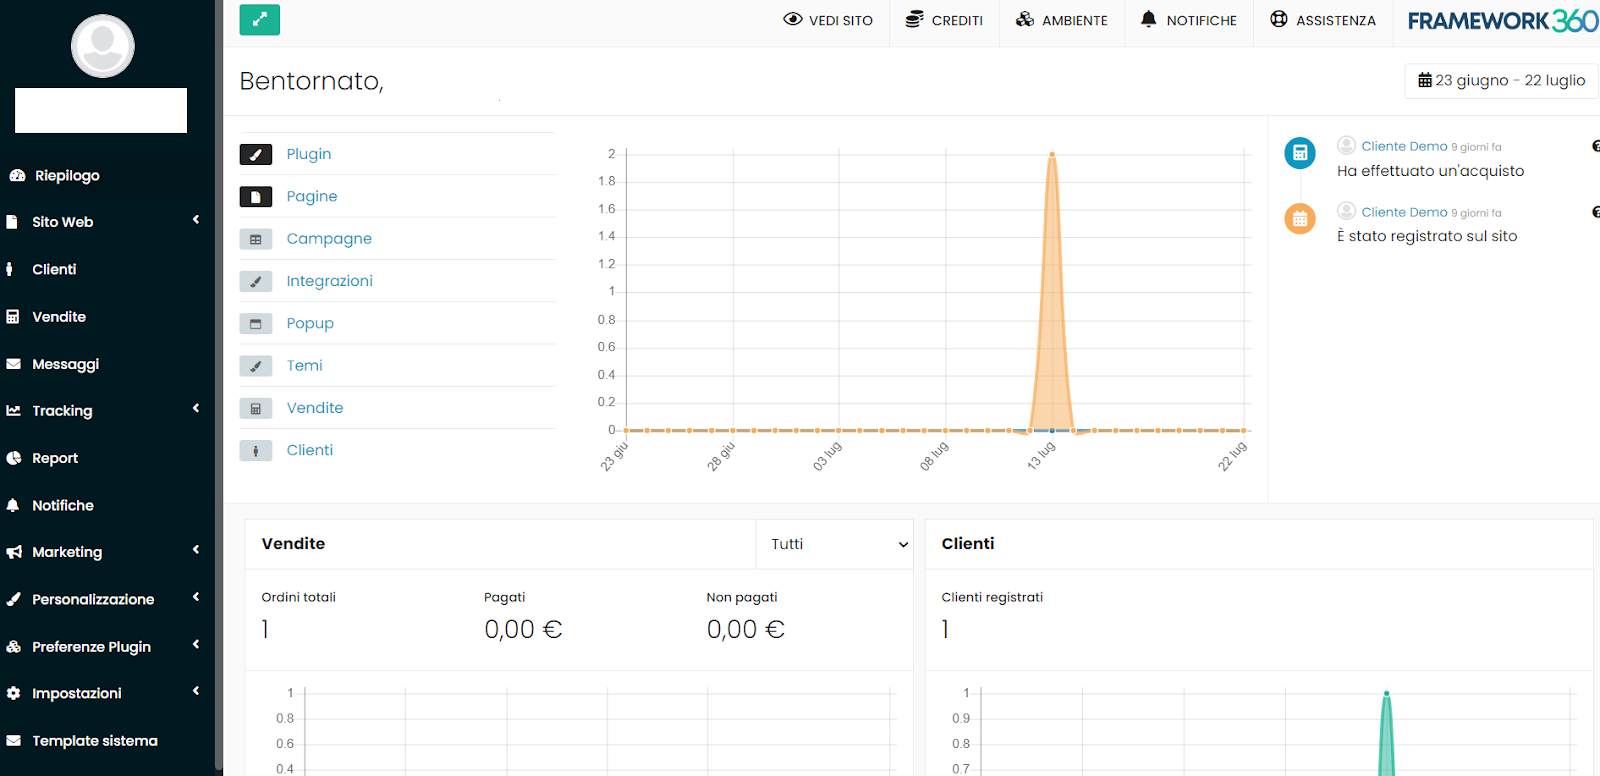Open Messaggi in the sidebar menu
The width and height of the screenshot is (1600, 776).
pos(65,364)
